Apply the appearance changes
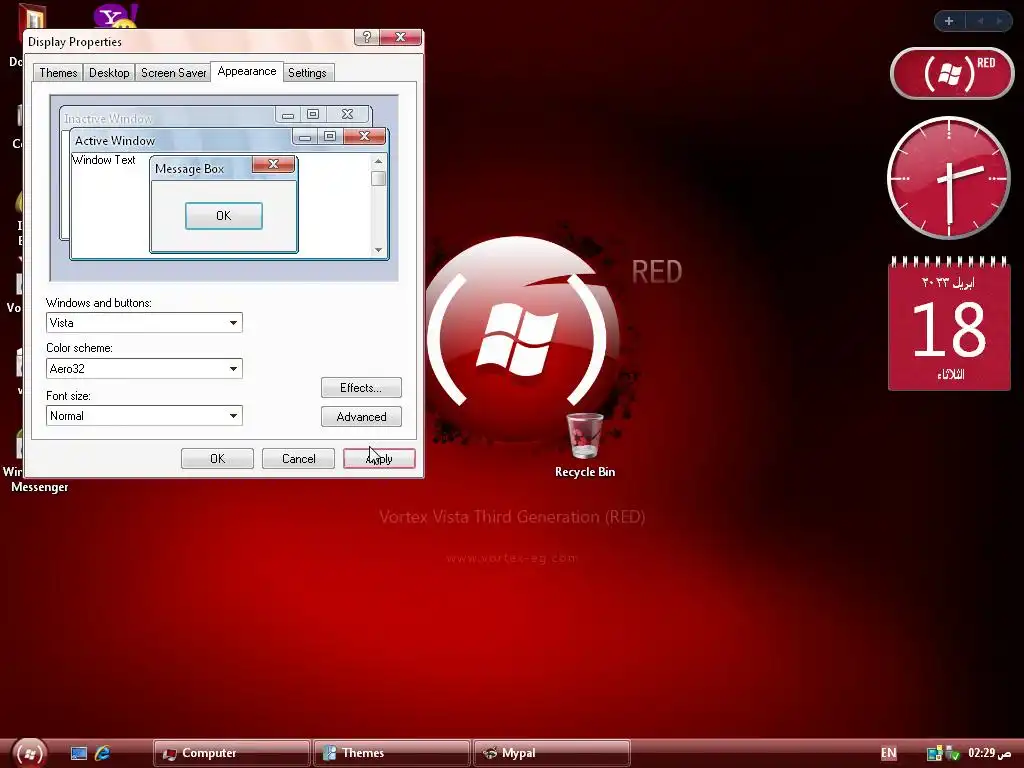Viewport: 1024px width, 768px height. [x=379, y=458]
